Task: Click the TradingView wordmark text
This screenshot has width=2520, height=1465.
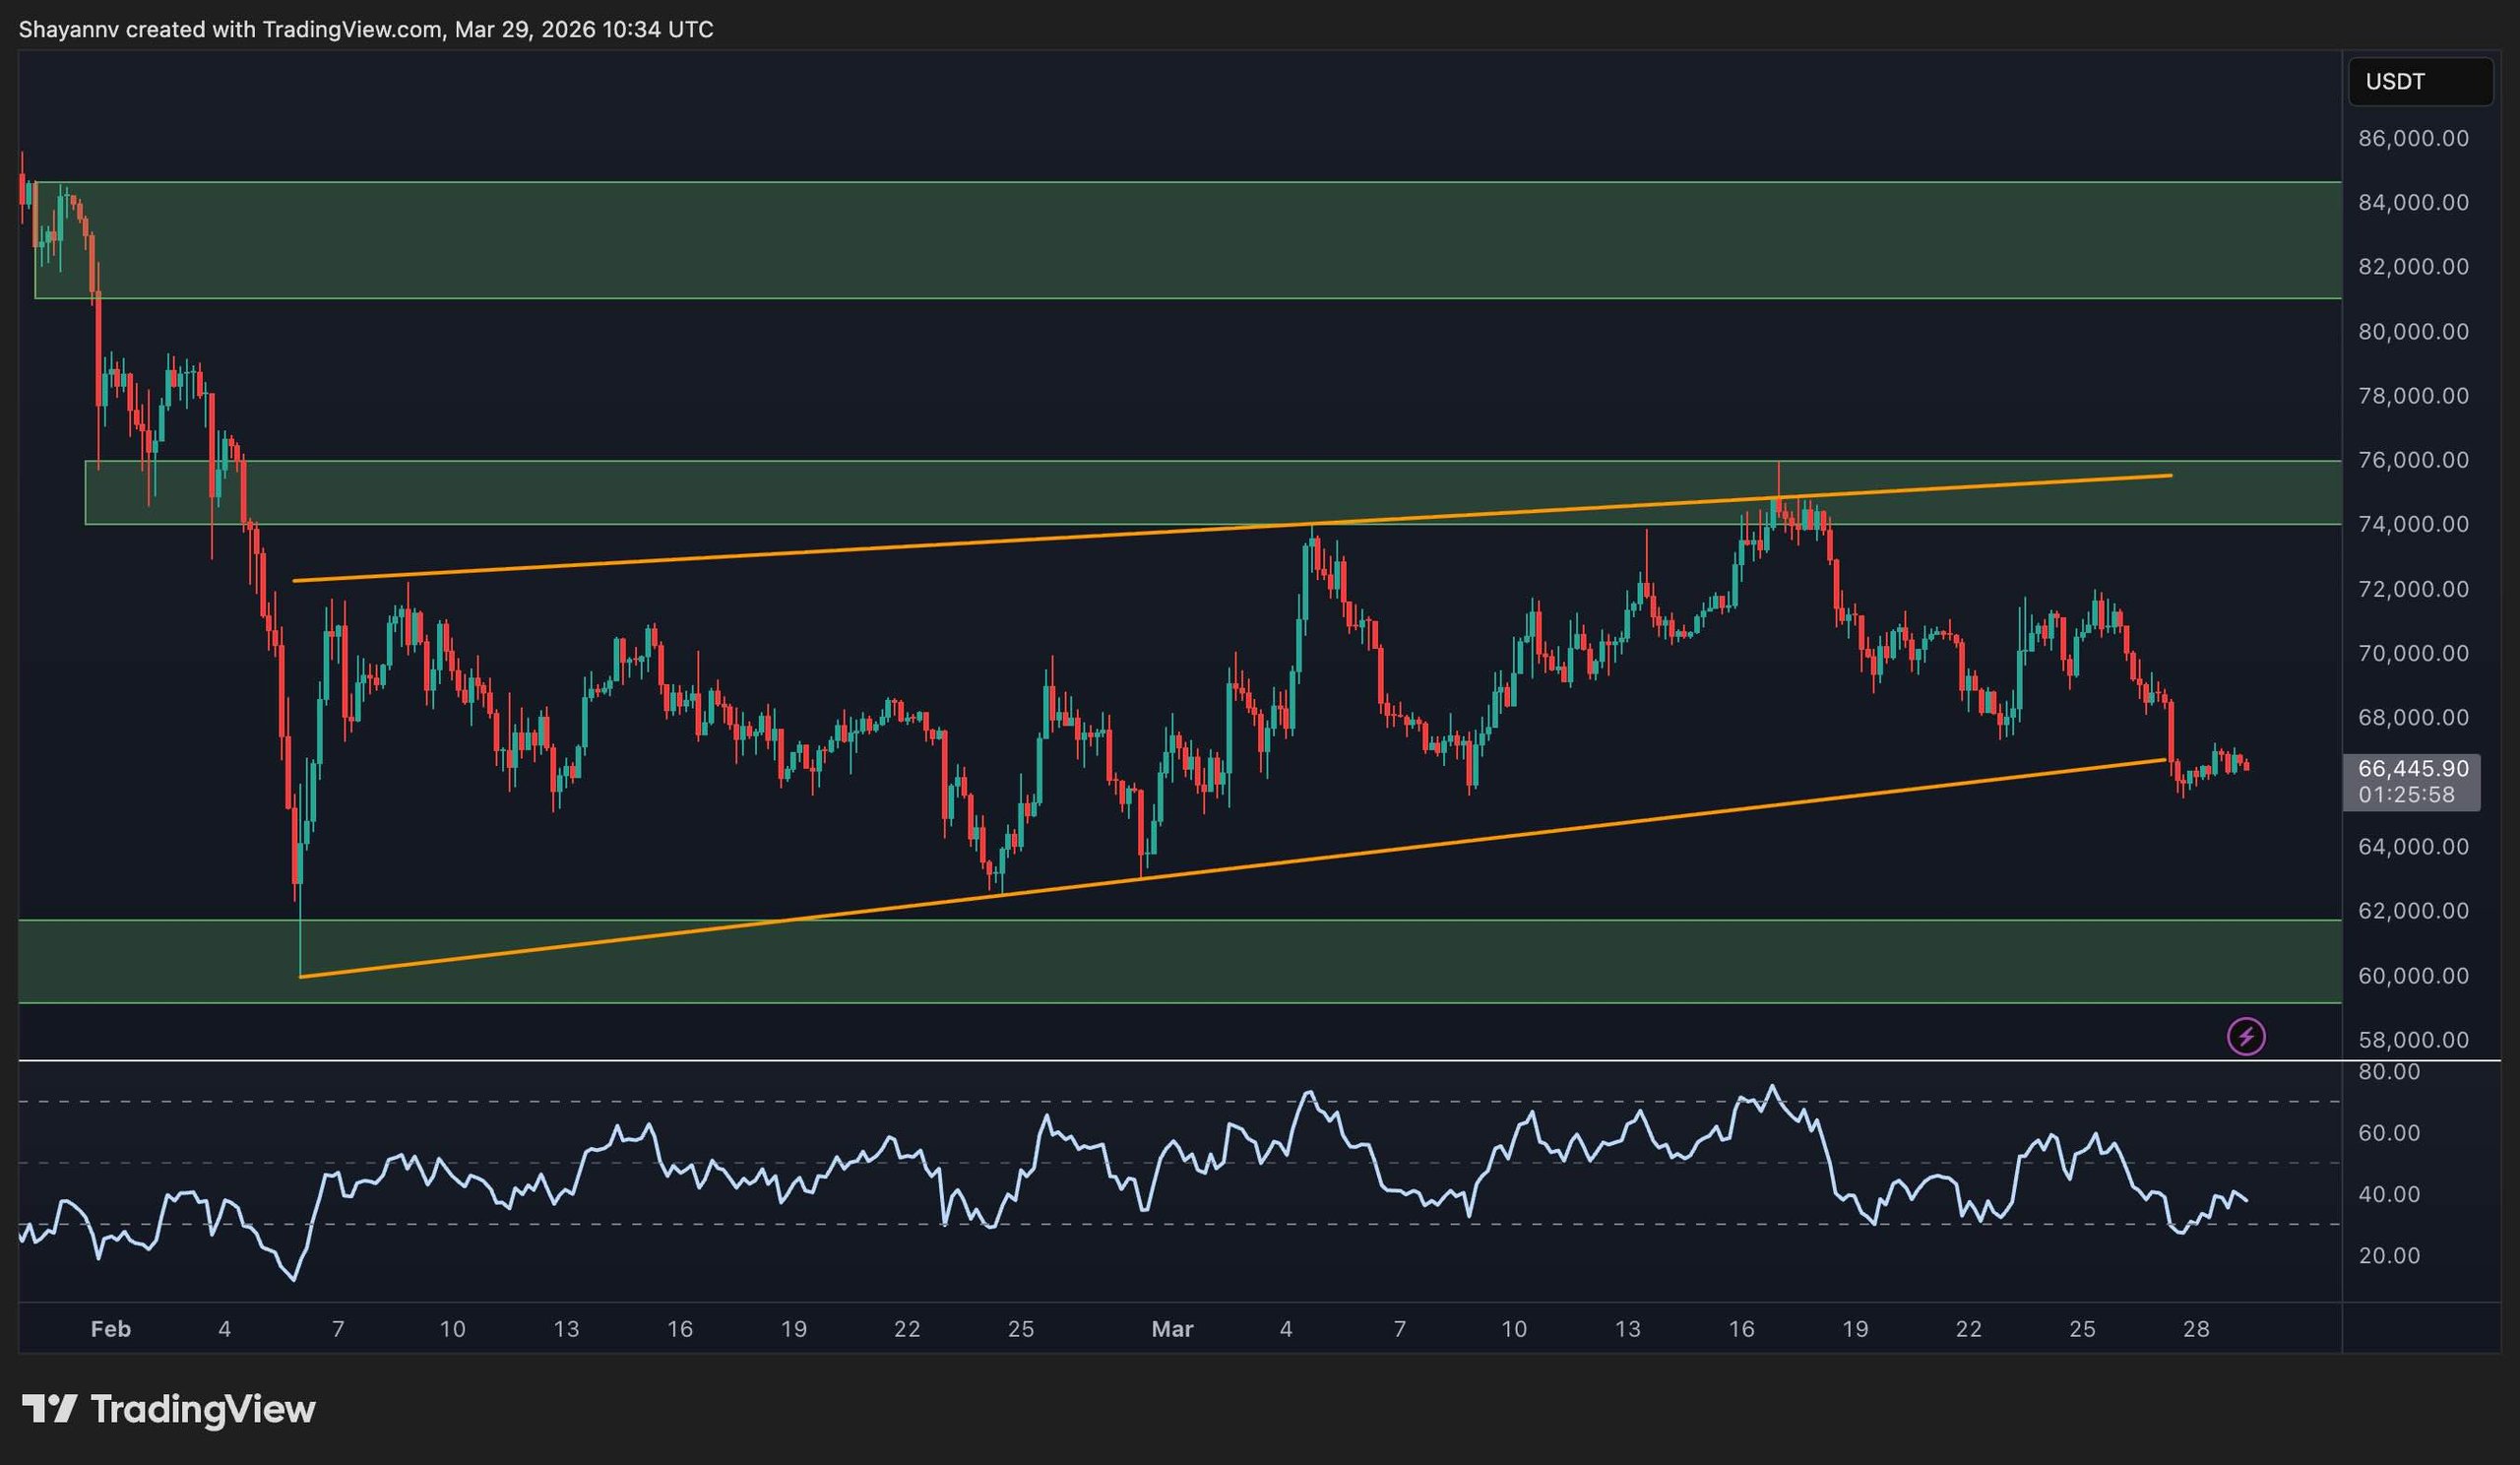Action: coord(203,1409)
